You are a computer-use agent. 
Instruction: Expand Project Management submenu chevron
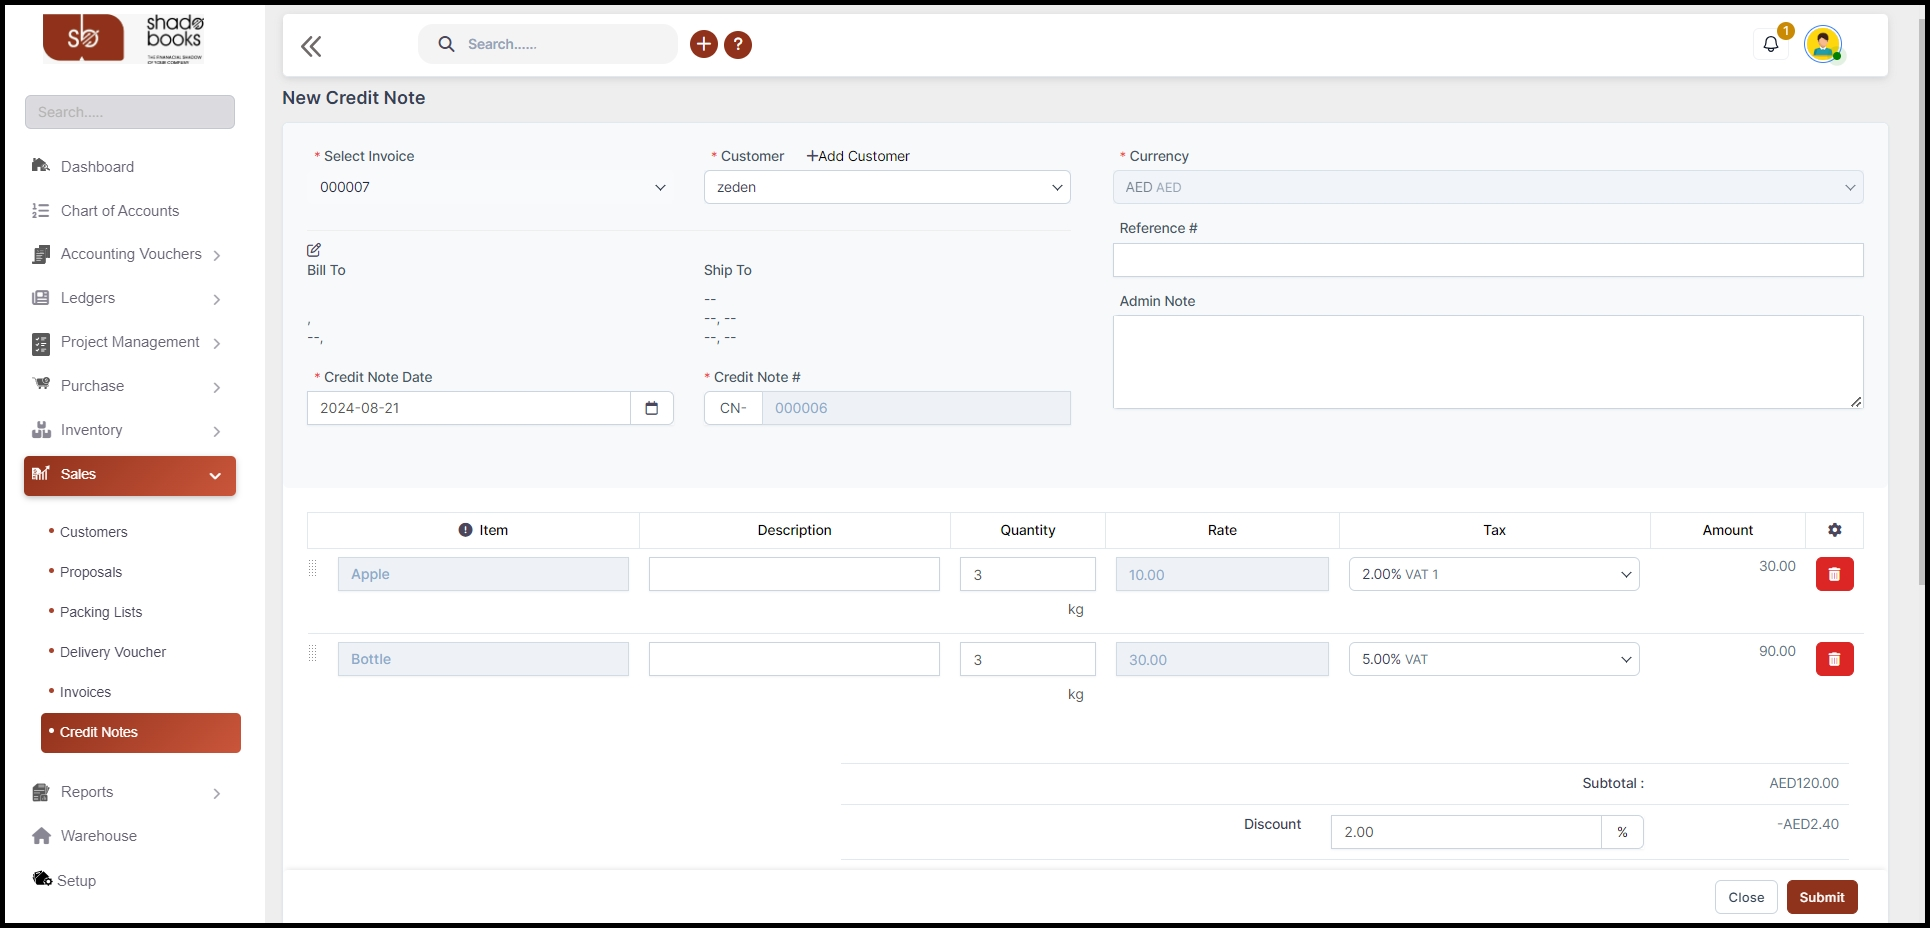tap(217, 343)
